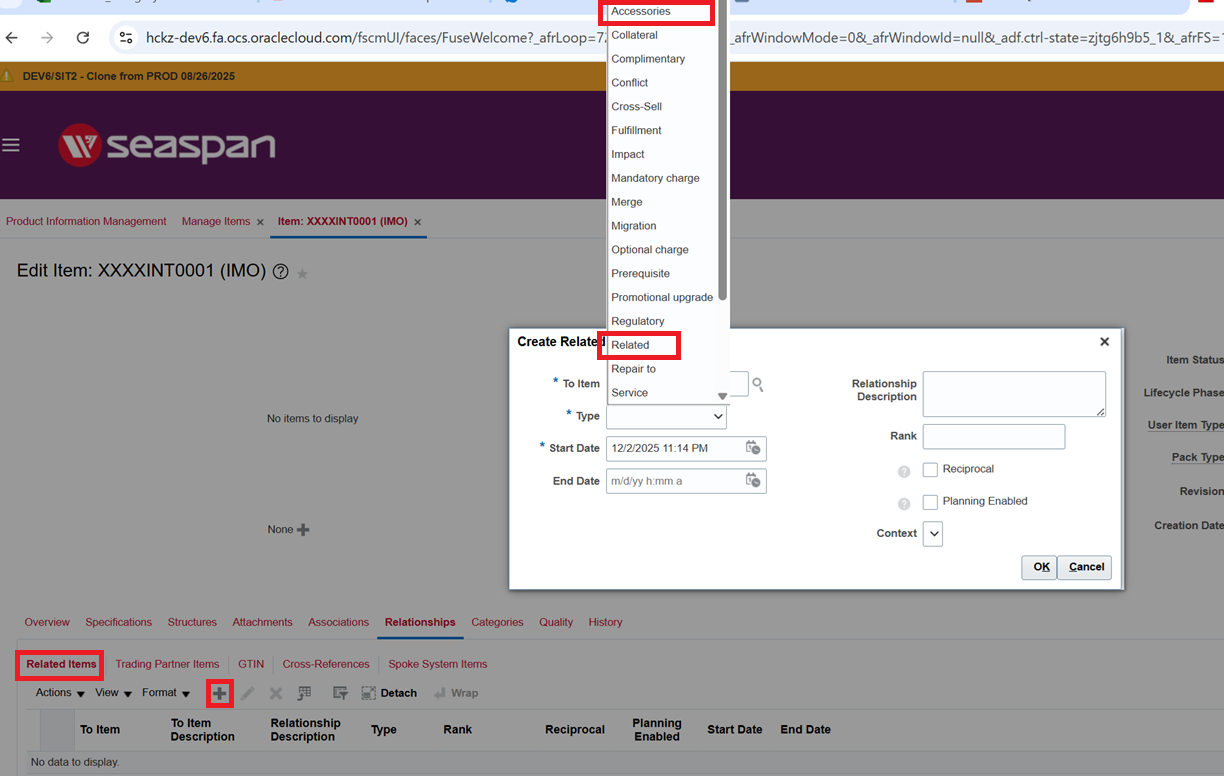The height and width of the screenshot is (776, 1224).
Task: Open the Actions menu in the table toolbar
Action: 60,693
